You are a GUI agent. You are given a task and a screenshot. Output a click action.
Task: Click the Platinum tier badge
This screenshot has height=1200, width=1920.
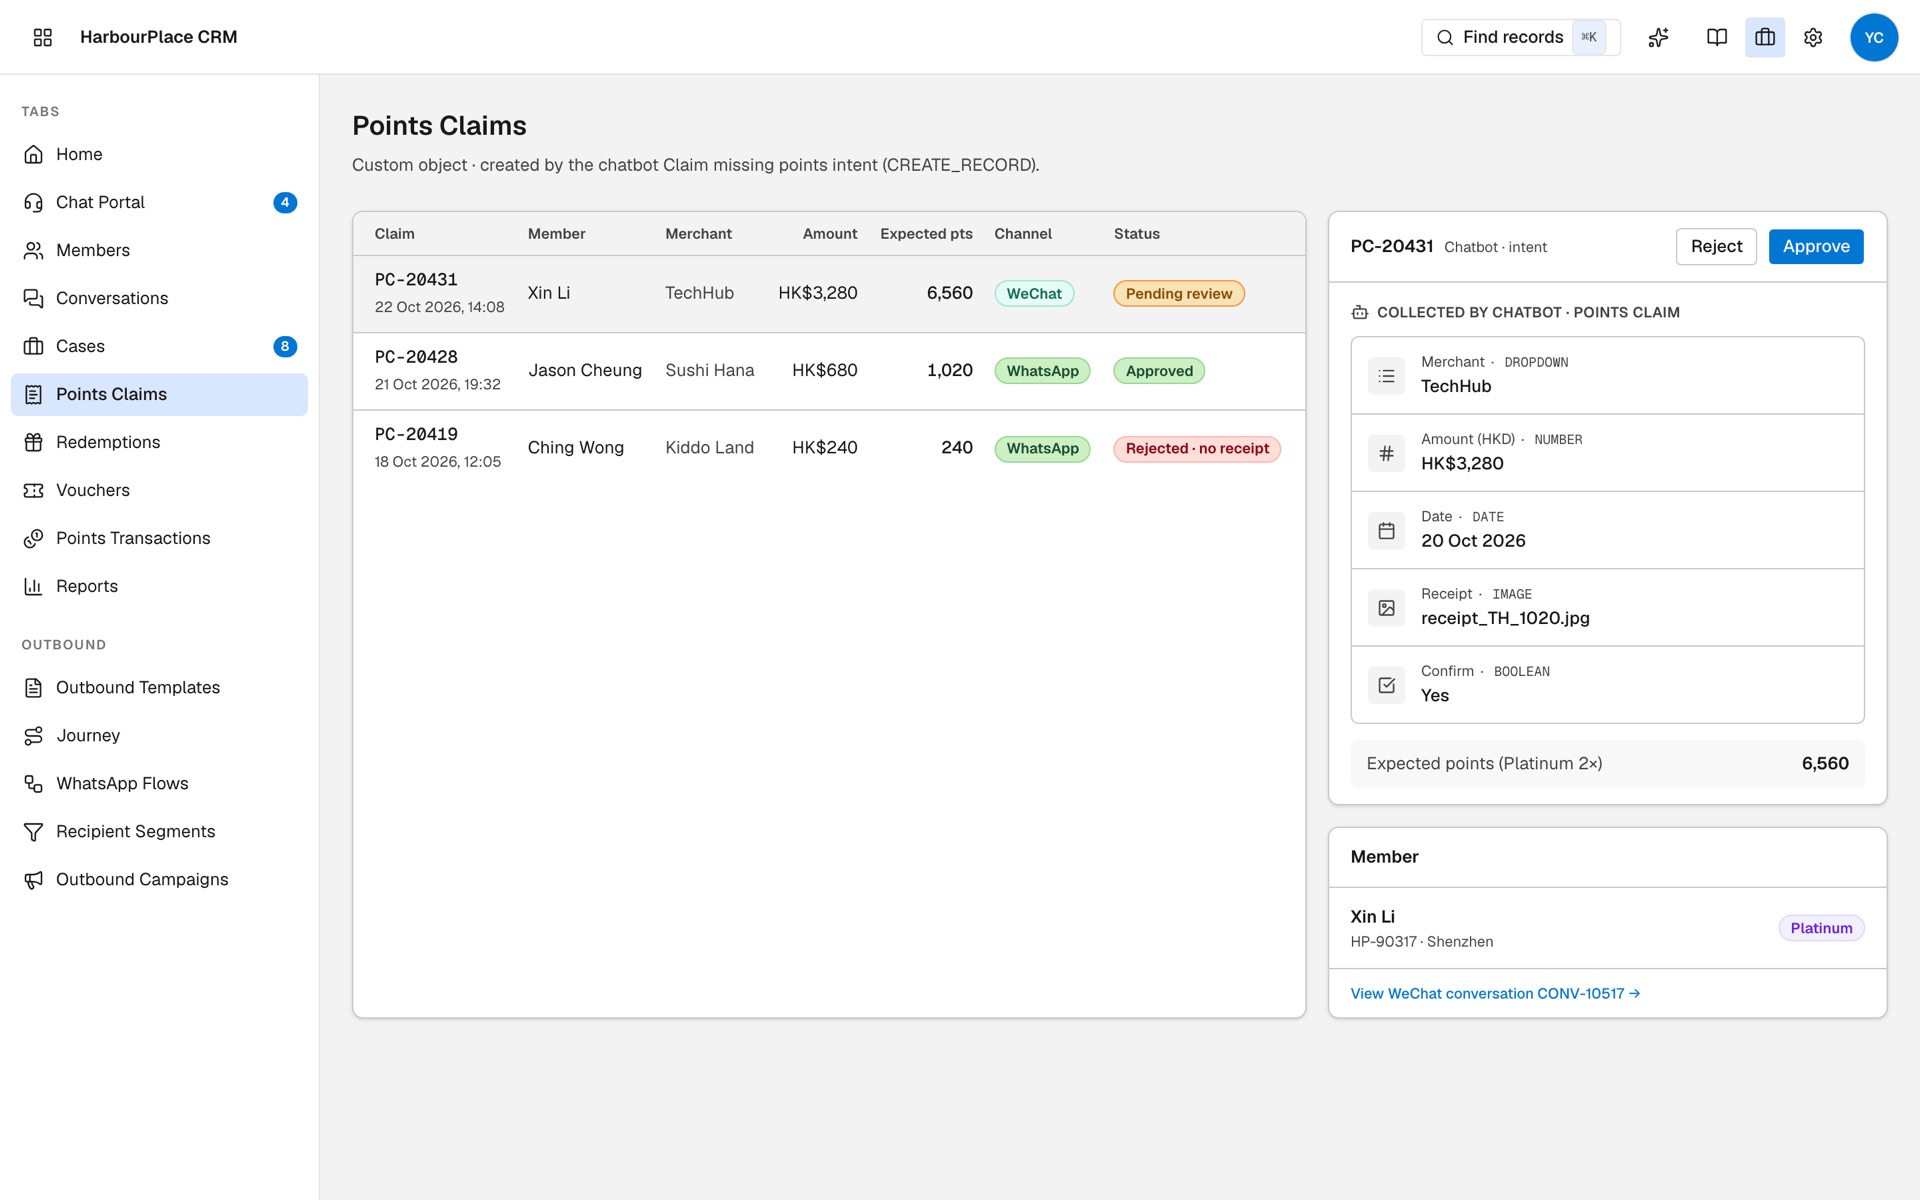pos(1821,928)
